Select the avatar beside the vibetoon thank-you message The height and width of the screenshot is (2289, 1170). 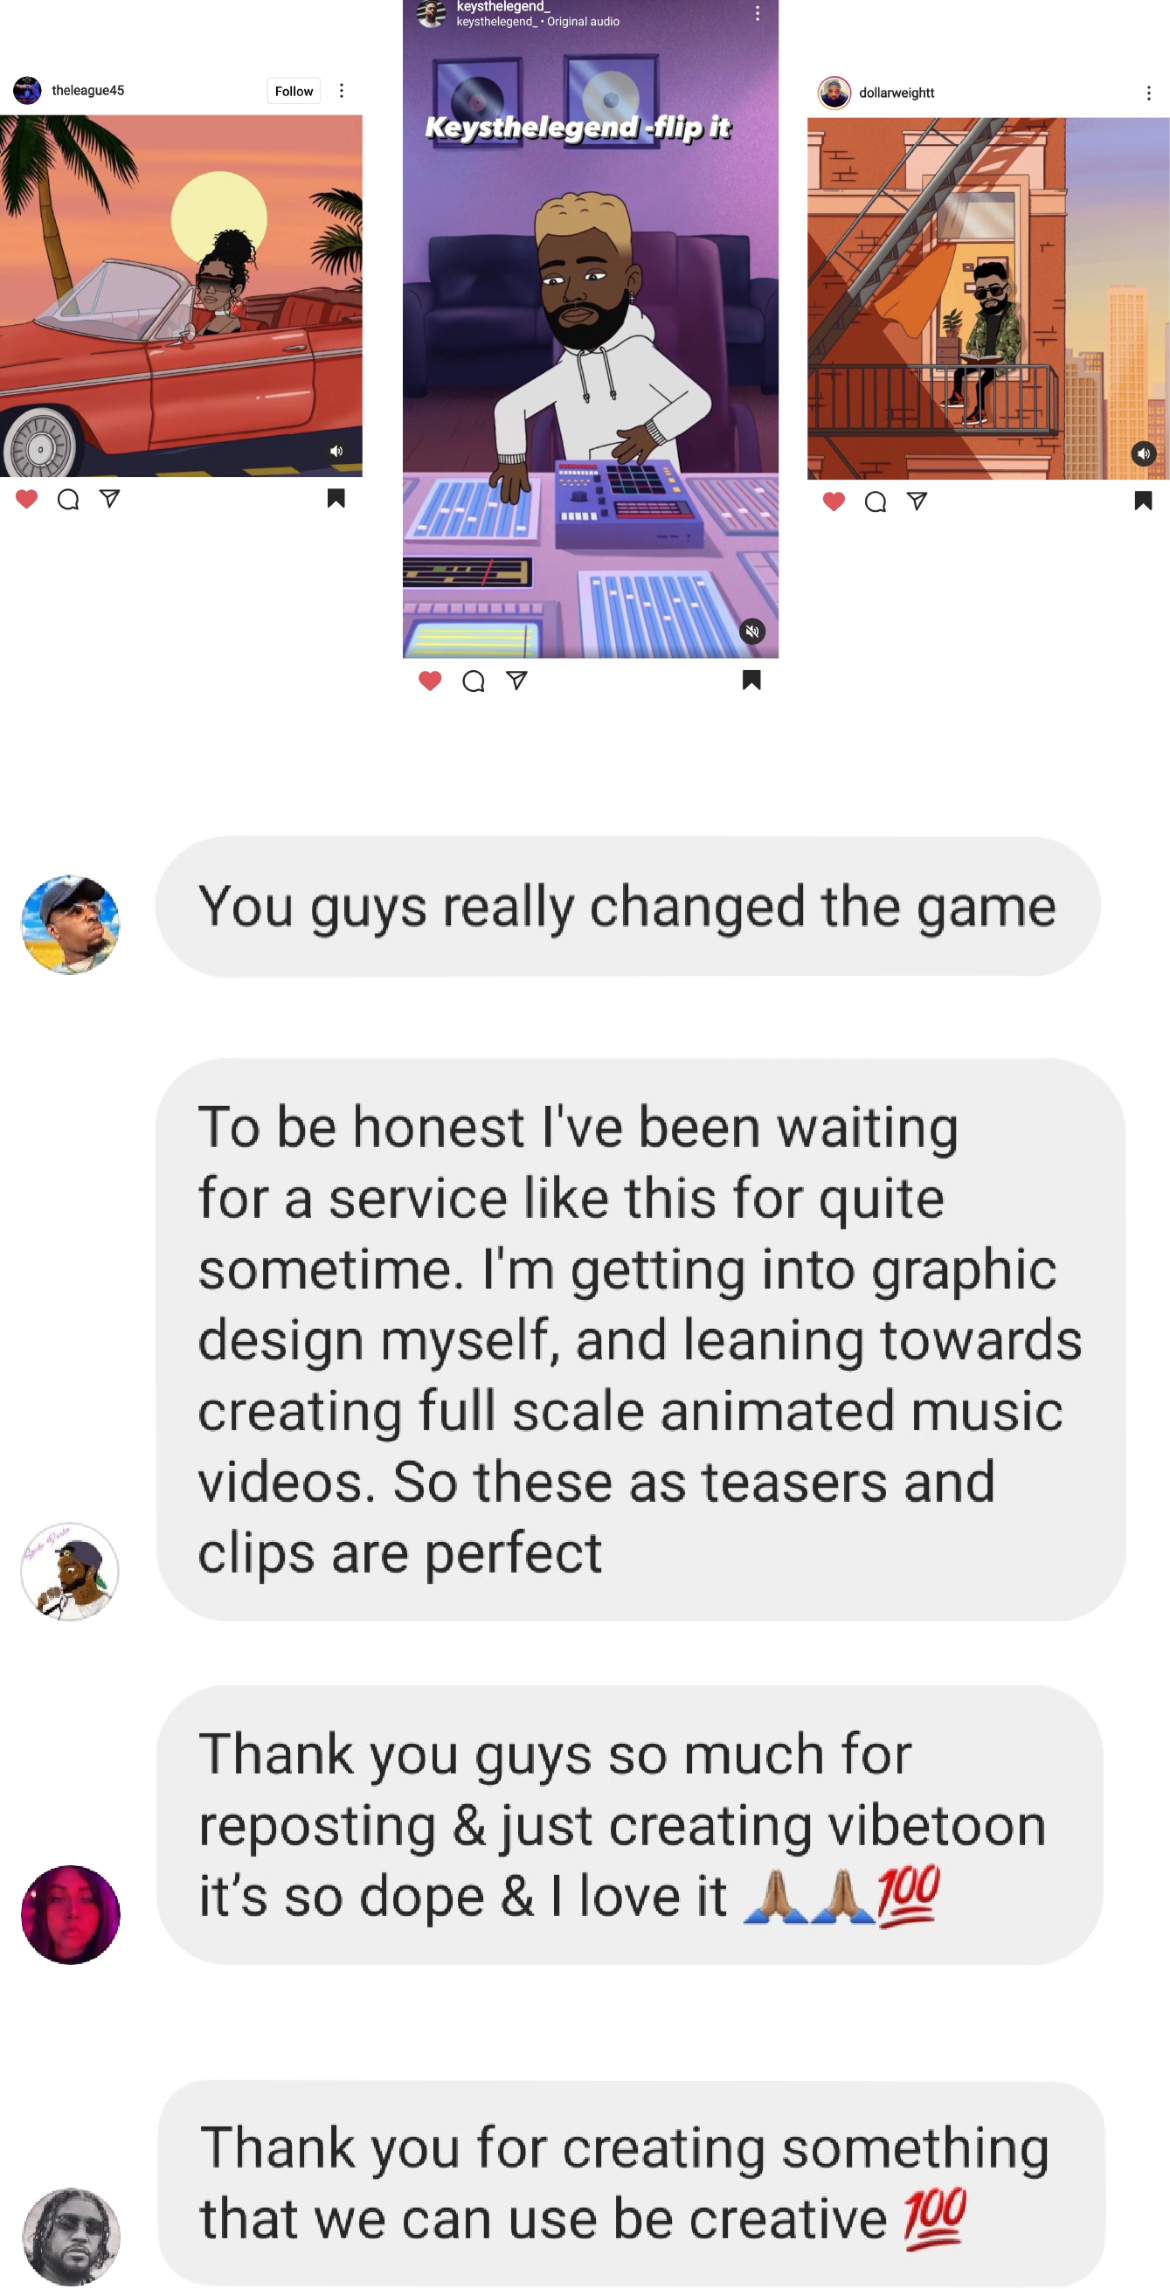click(70, 1914)
